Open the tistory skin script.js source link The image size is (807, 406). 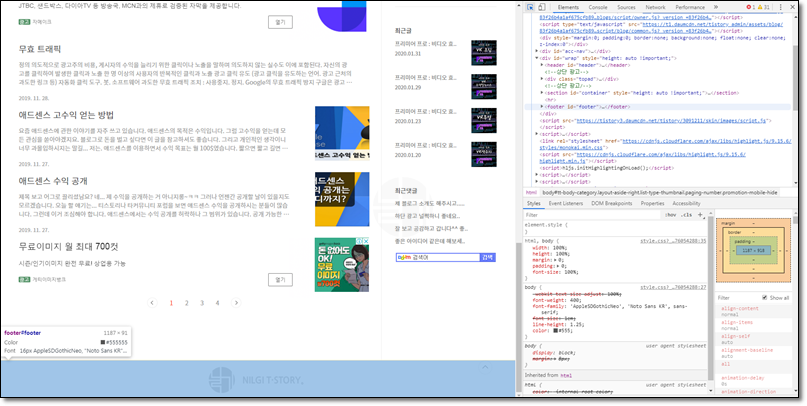[671, 120]
